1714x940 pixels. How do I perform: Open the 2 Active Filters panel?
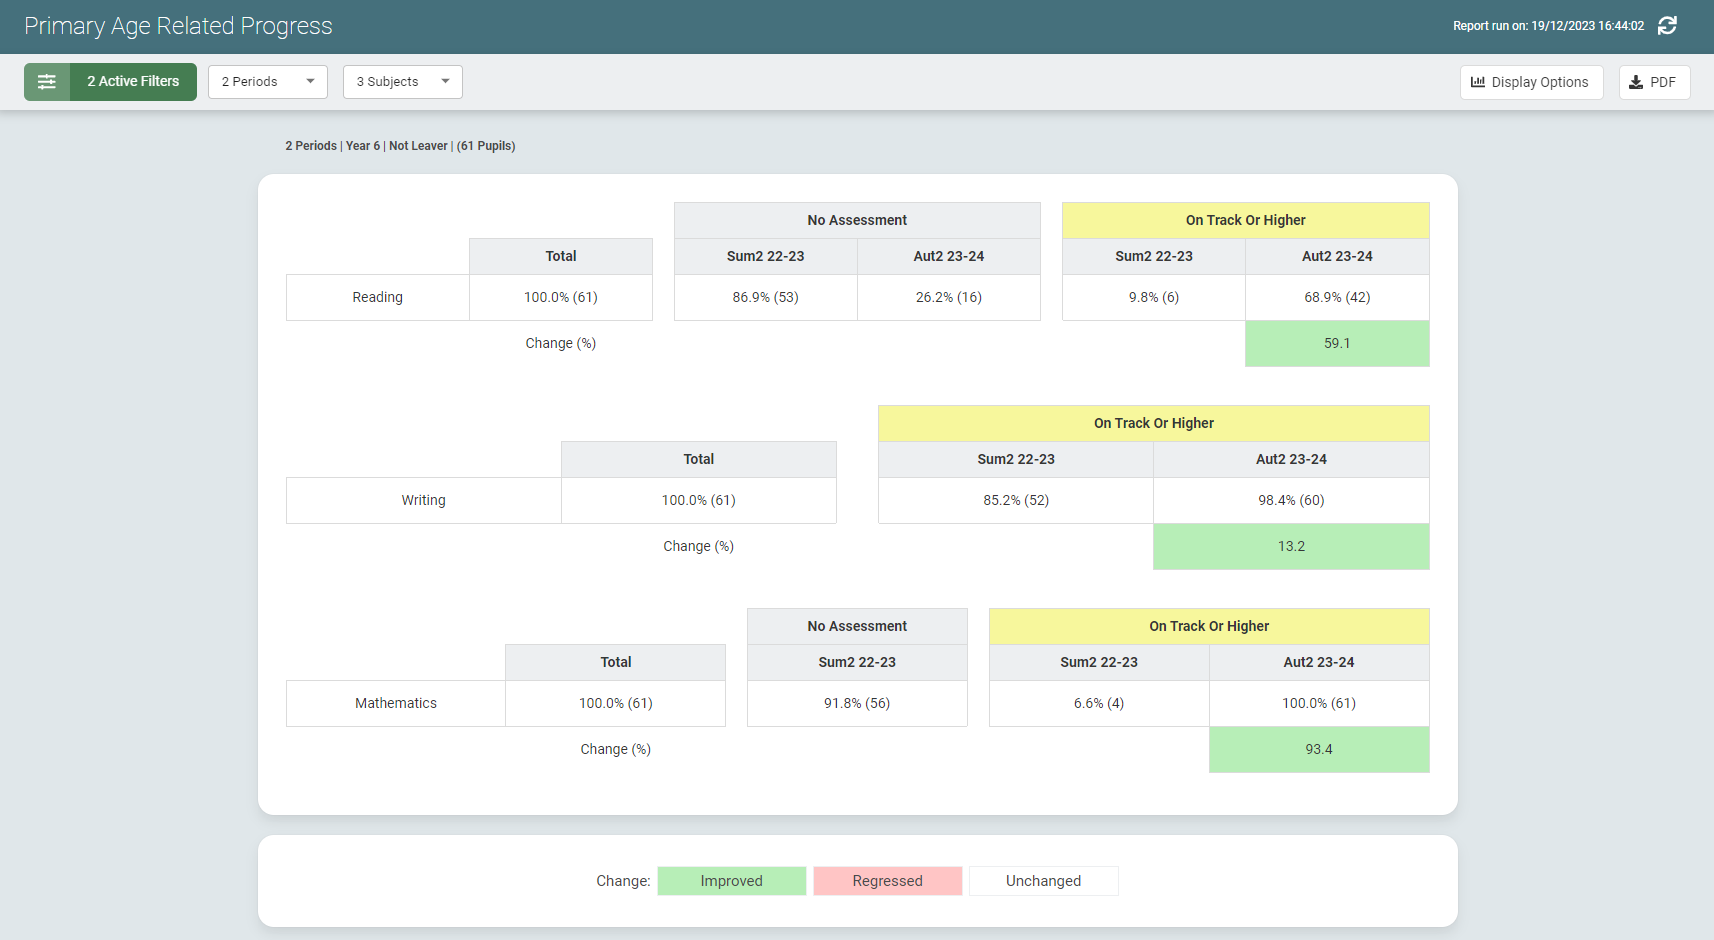point(133,82)
